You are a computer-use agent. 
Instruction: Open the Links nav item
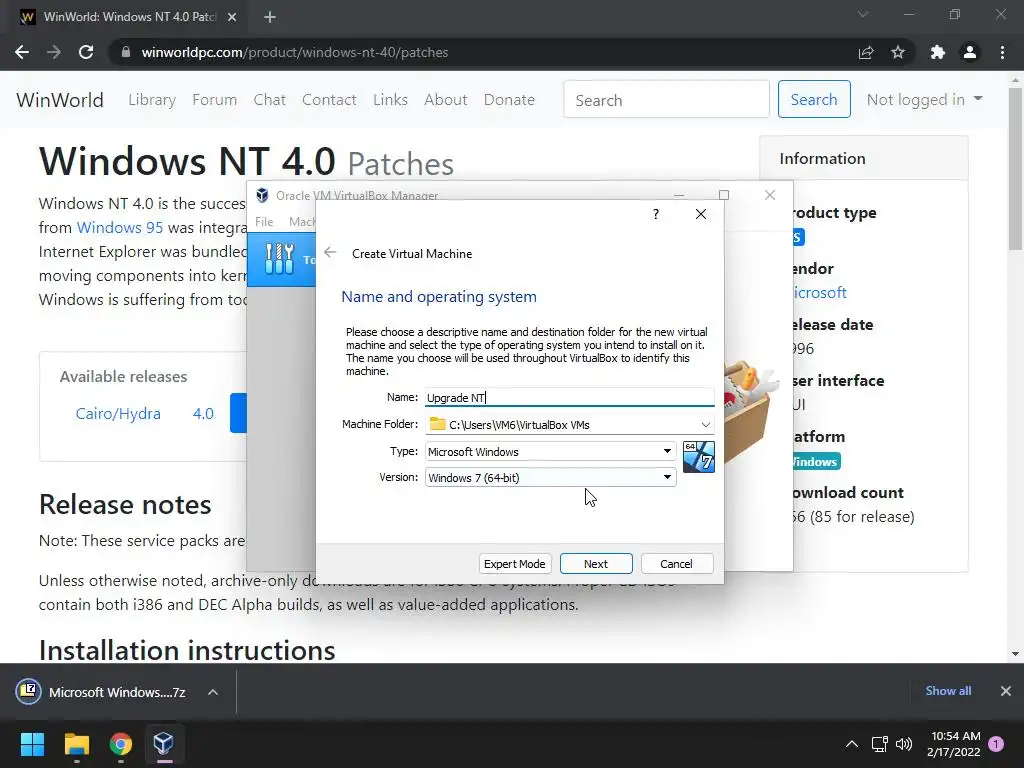[x=391, y=99]
